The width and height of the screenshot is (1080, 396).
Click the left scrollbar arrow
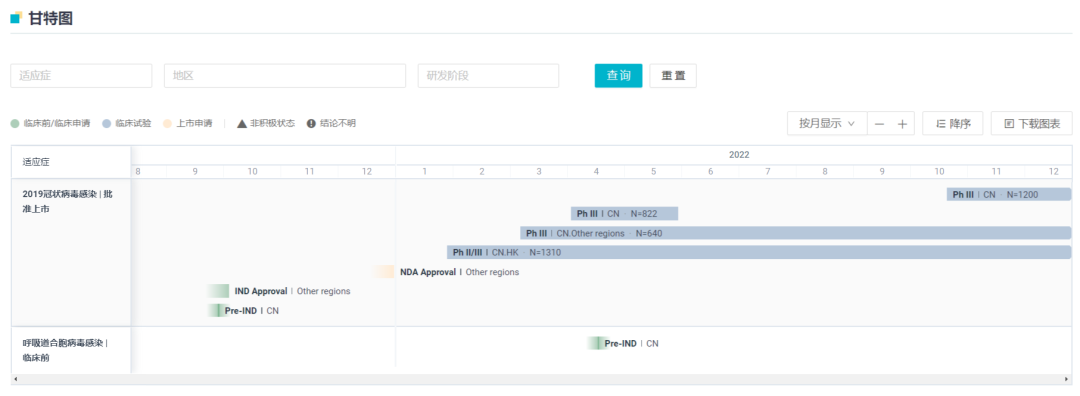(x=15, y=379)
